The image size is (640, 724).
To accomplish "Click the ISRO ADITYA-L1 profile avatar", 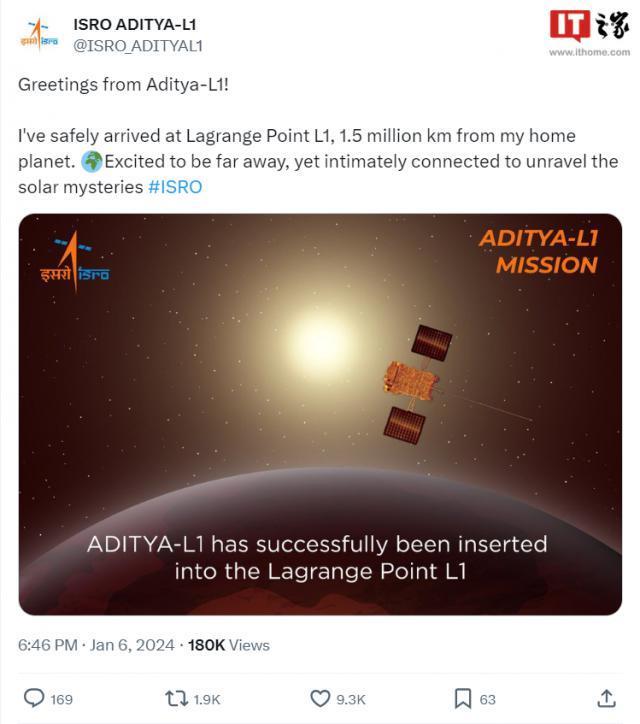I will pyautogui.click(x=38, y=33).
